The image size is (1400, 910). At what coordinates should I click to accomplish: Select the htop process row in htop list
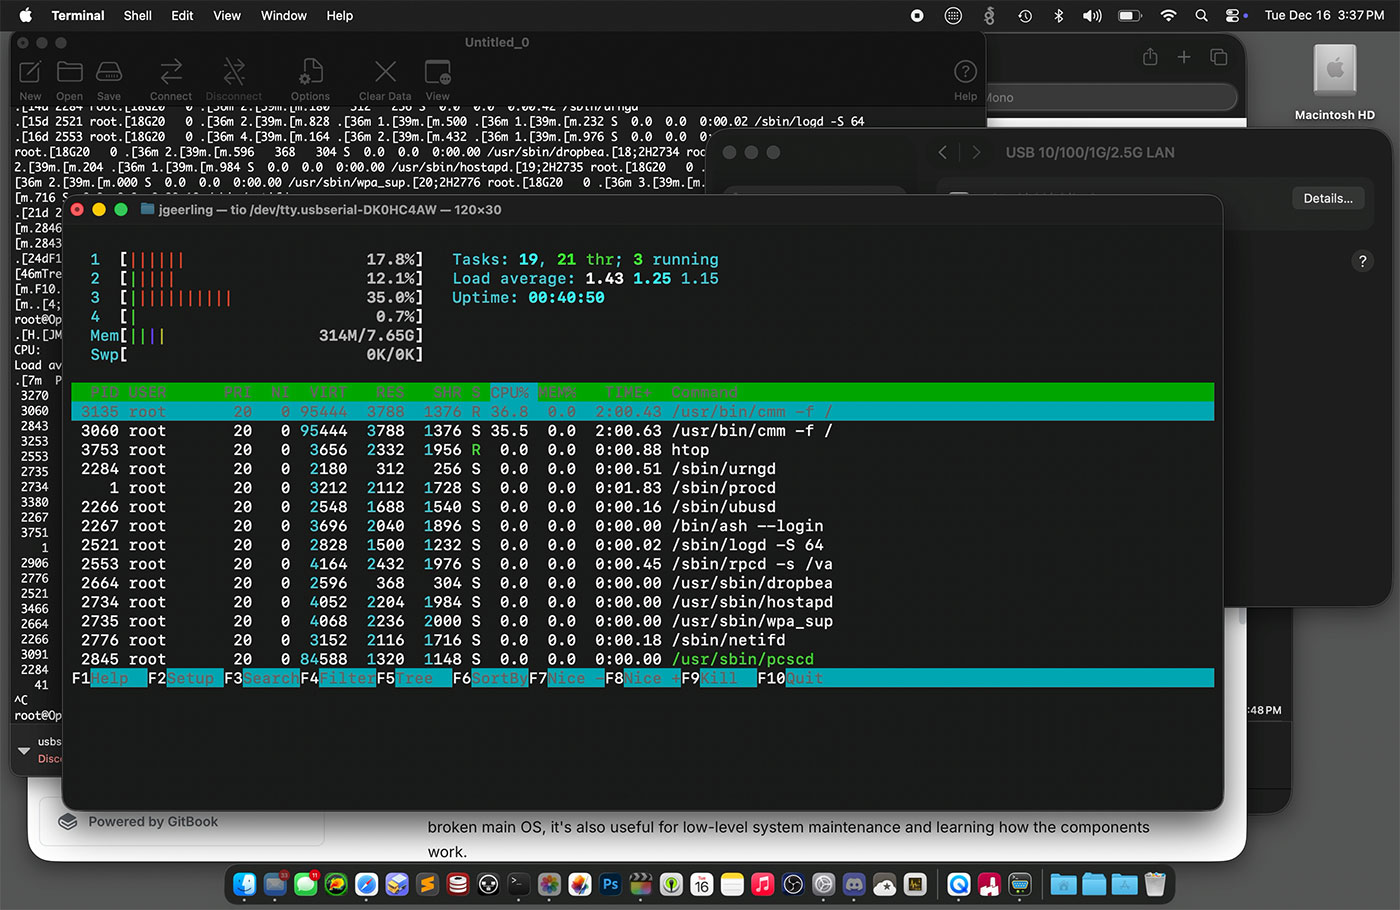pyautogui.click(x=643, y=450)
